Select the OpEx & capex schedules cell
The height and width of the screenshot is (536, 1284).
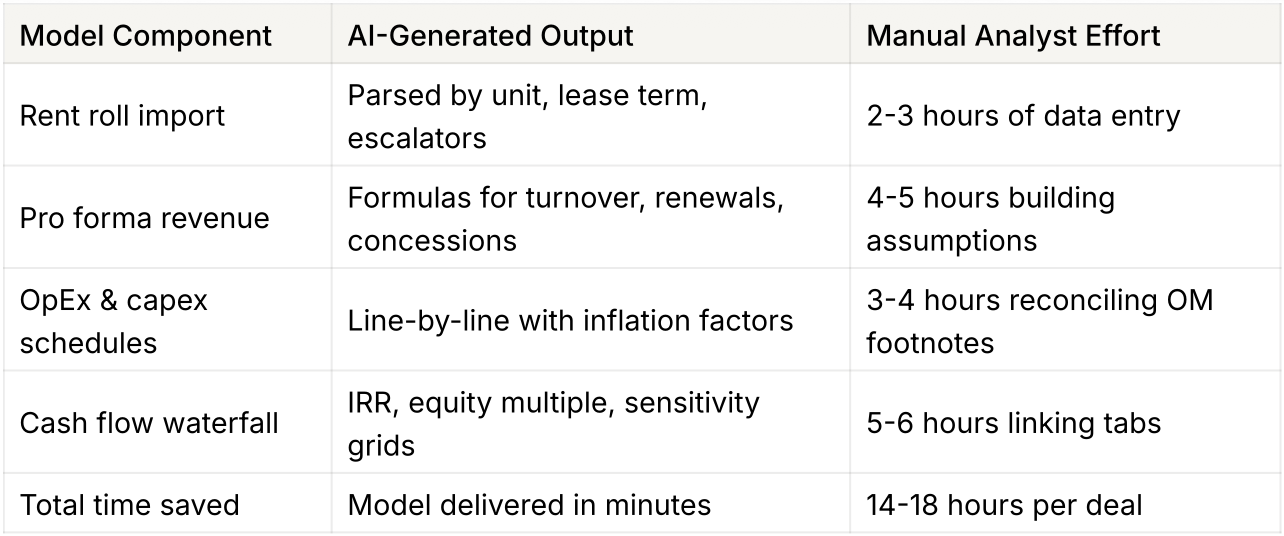pyautogui.click(x=167, y=321)
